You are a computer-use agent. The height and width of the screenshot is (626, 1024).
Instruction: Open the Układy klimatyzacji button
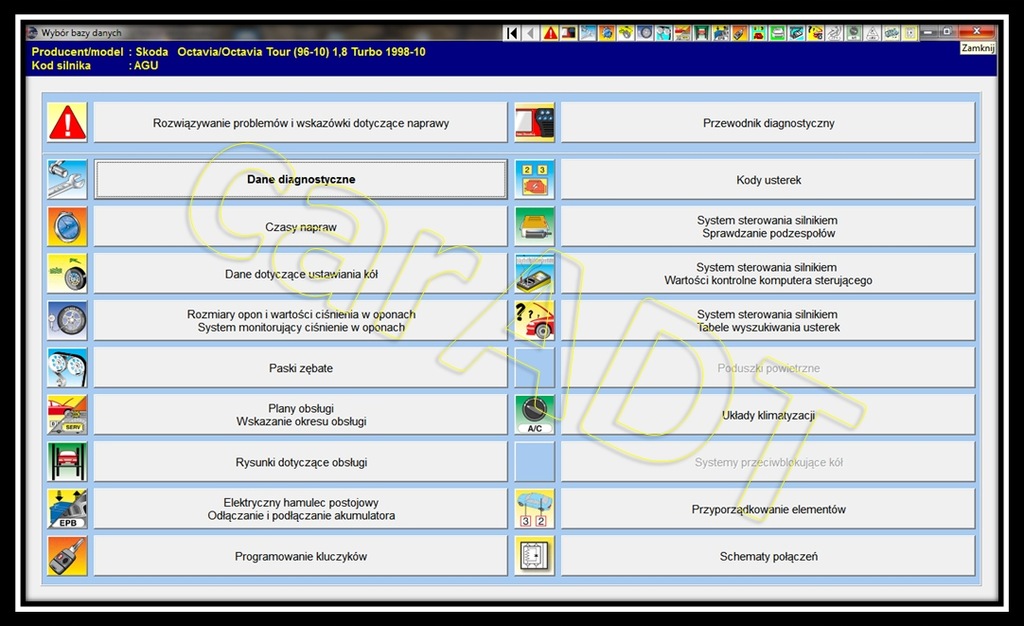point(768,415)
